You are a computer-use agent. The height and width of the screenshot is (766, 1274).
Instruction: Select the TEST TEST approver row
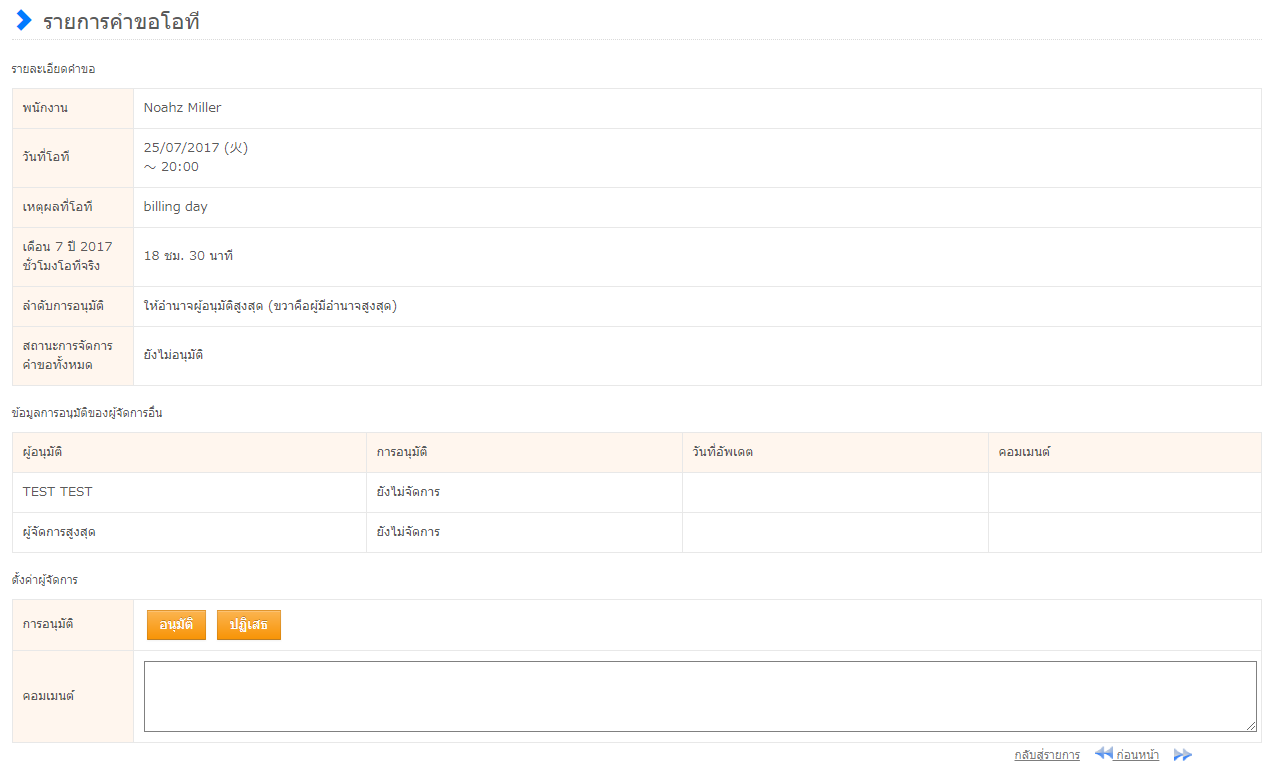coord(57,492)
